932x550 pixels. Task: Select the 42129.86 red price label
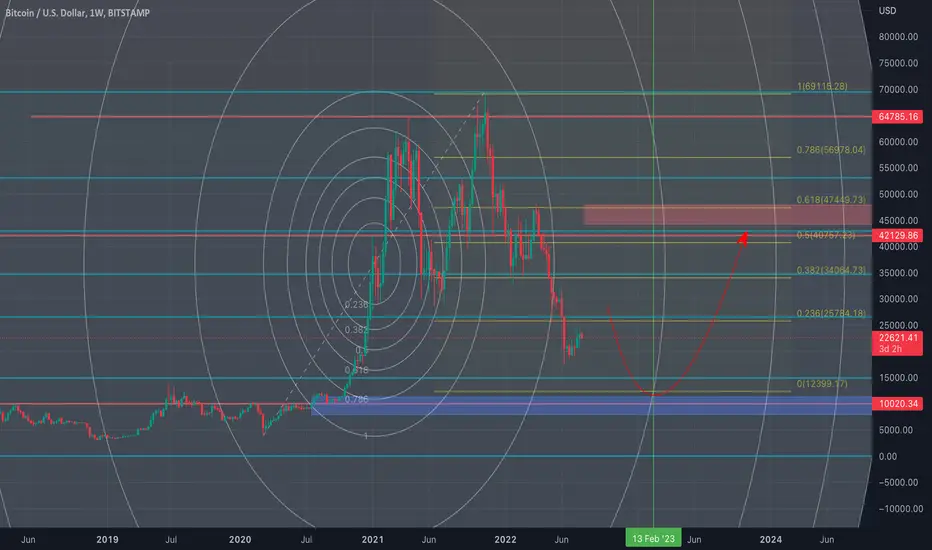pyautogui.click(x=898, y=235)
